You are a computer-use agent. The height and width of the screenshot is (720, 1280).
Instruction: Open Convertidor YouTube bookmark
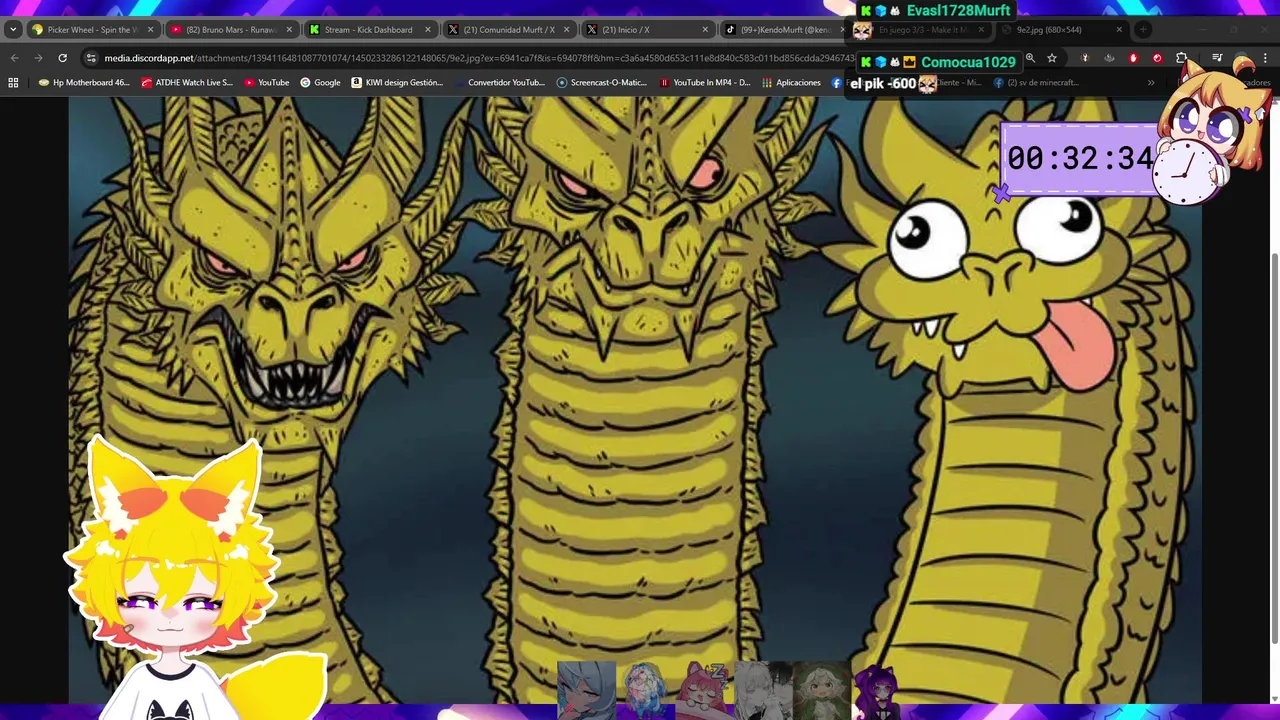pyautogui.click(x=499, y=83)
